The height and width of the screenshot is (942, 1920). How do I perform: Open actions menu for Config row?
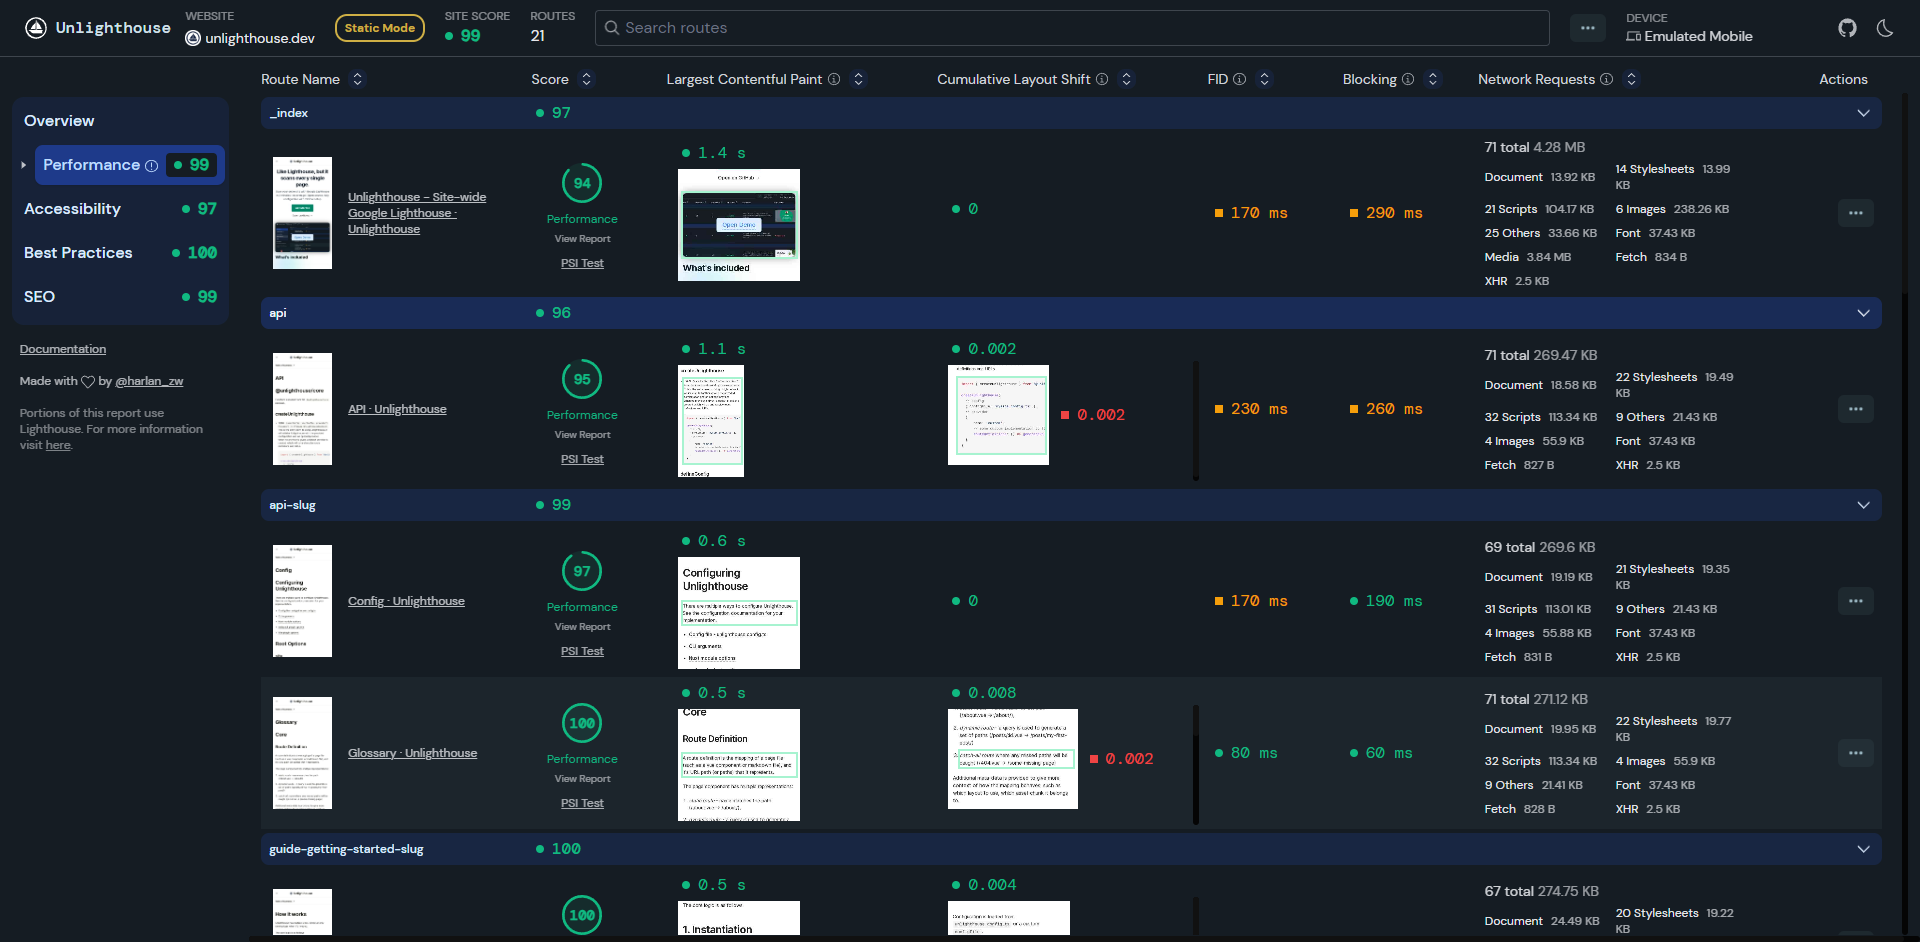tap(1855, 601)
